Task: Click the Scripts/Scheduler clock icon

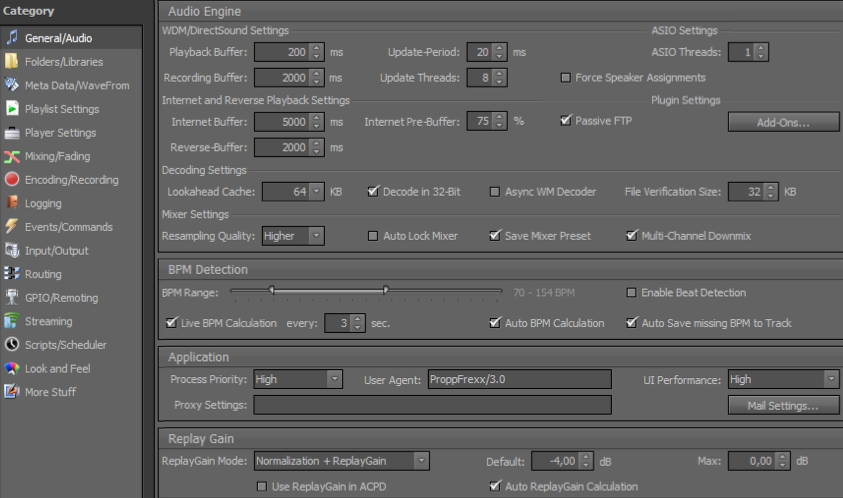Action: coord(12,345)
